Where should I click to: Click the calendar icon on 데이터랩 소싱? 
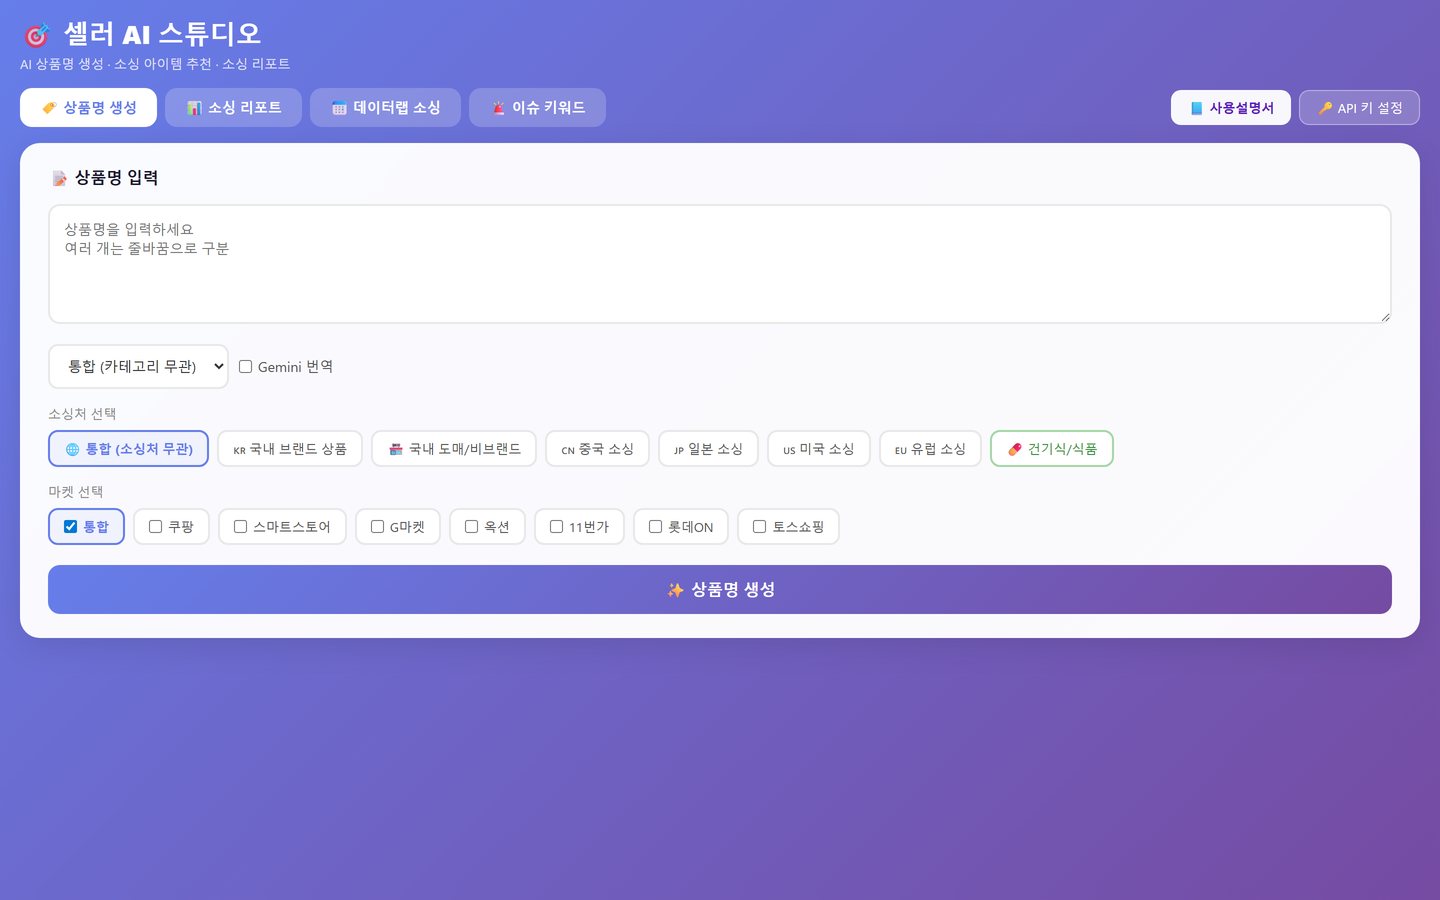point(339,108)
